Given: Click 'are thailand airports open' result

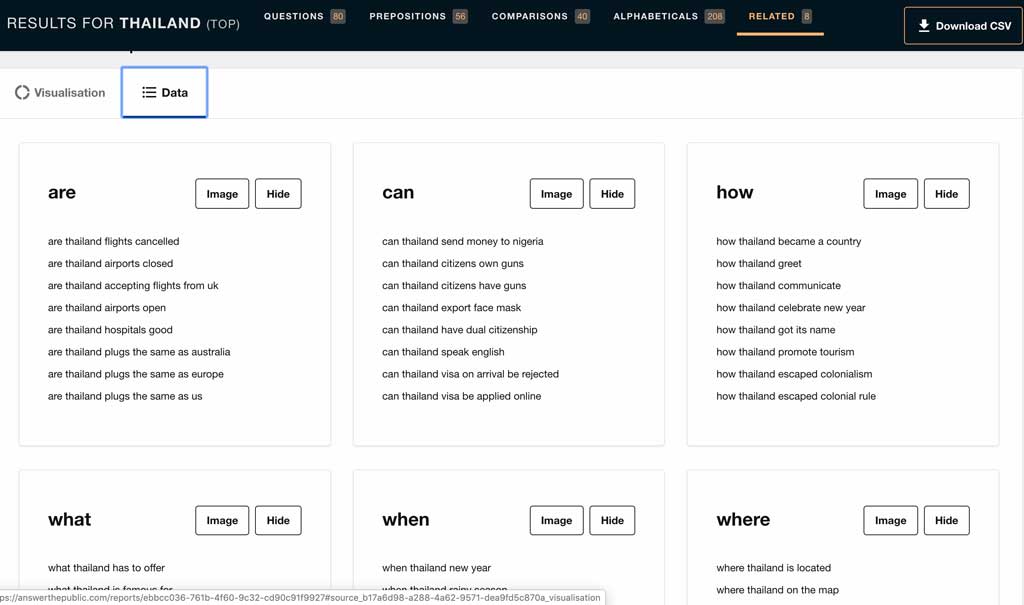Looking at the screenshot, I should coord(107,308).
